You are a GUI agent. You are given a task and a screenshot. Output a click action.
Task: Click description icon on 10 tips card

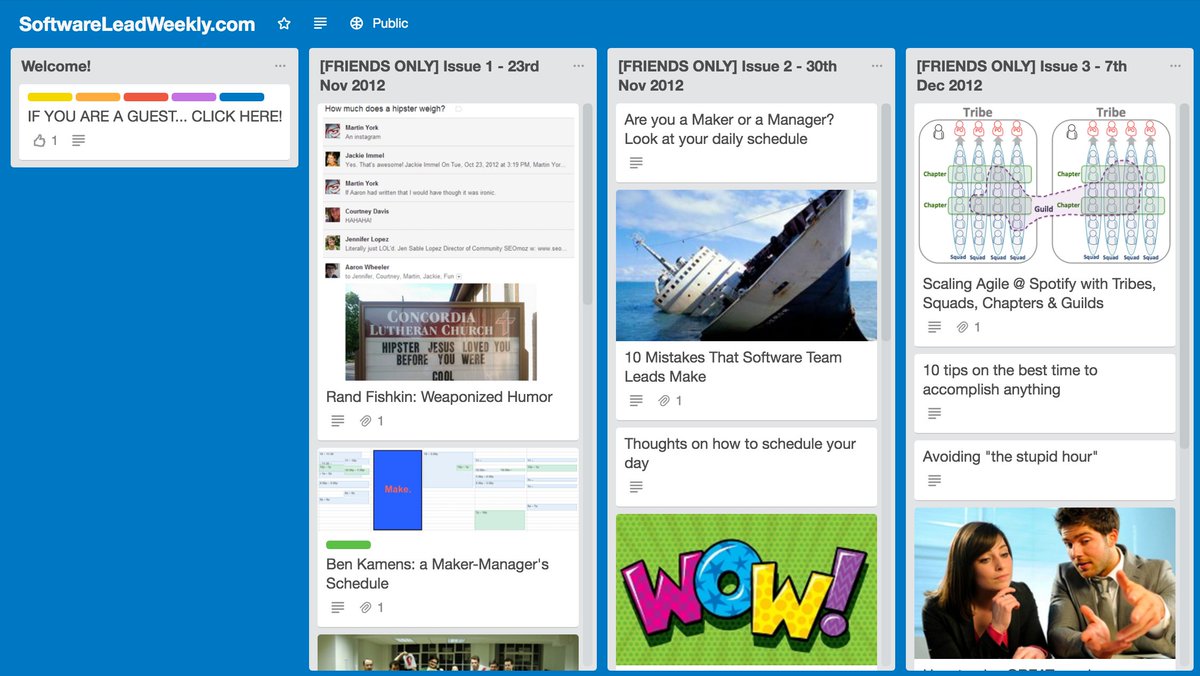[x=934, y=413]
